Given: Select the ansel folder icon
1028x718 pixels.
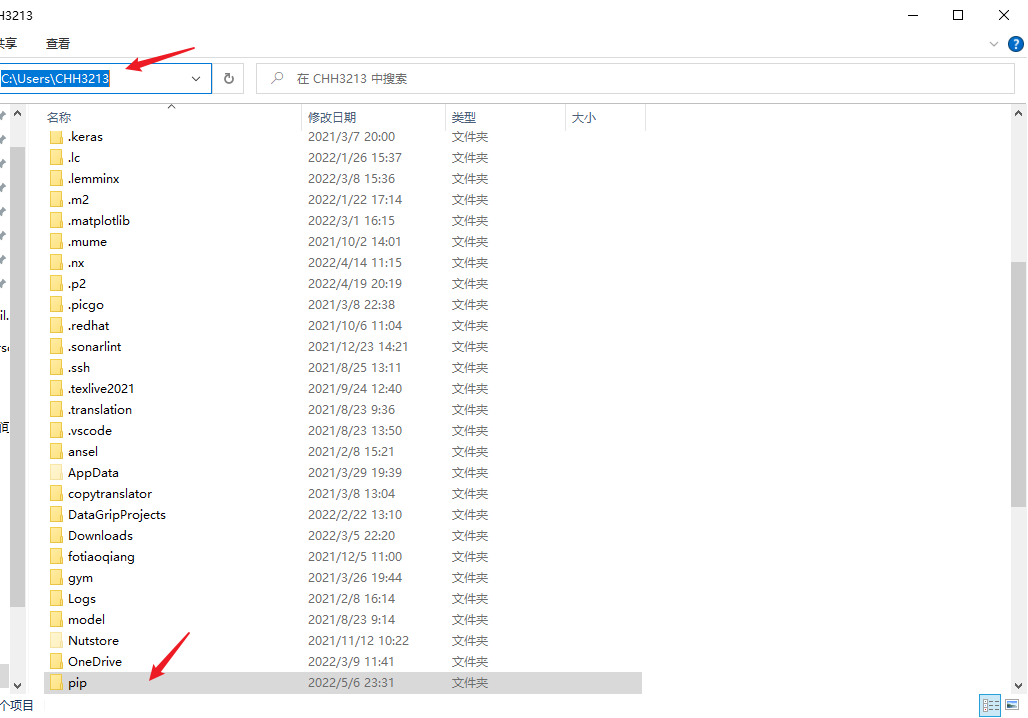Looking at the screenshot, I should [57, 452].
